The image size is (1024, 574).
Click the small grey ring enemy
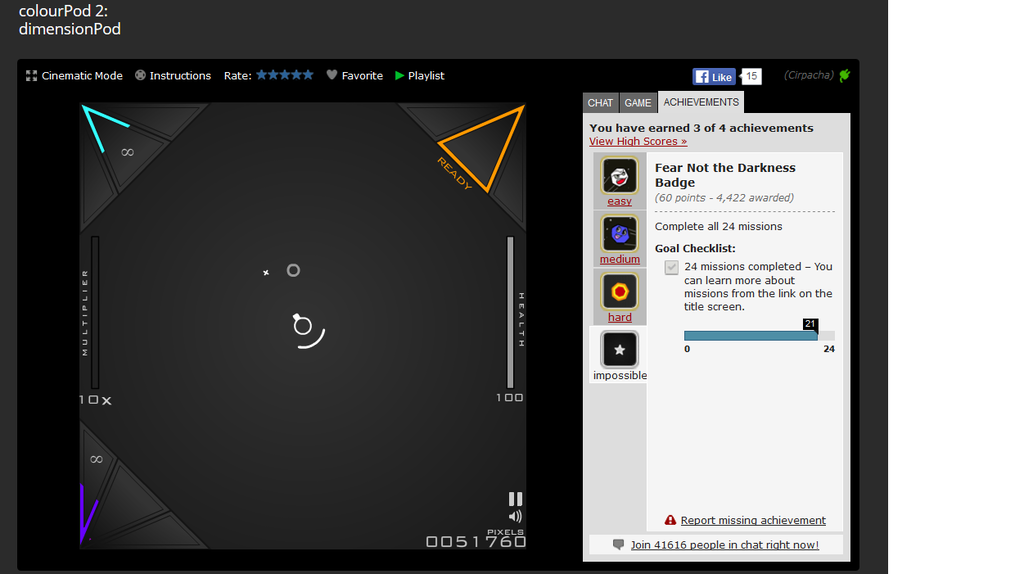(x=293, y=270)
